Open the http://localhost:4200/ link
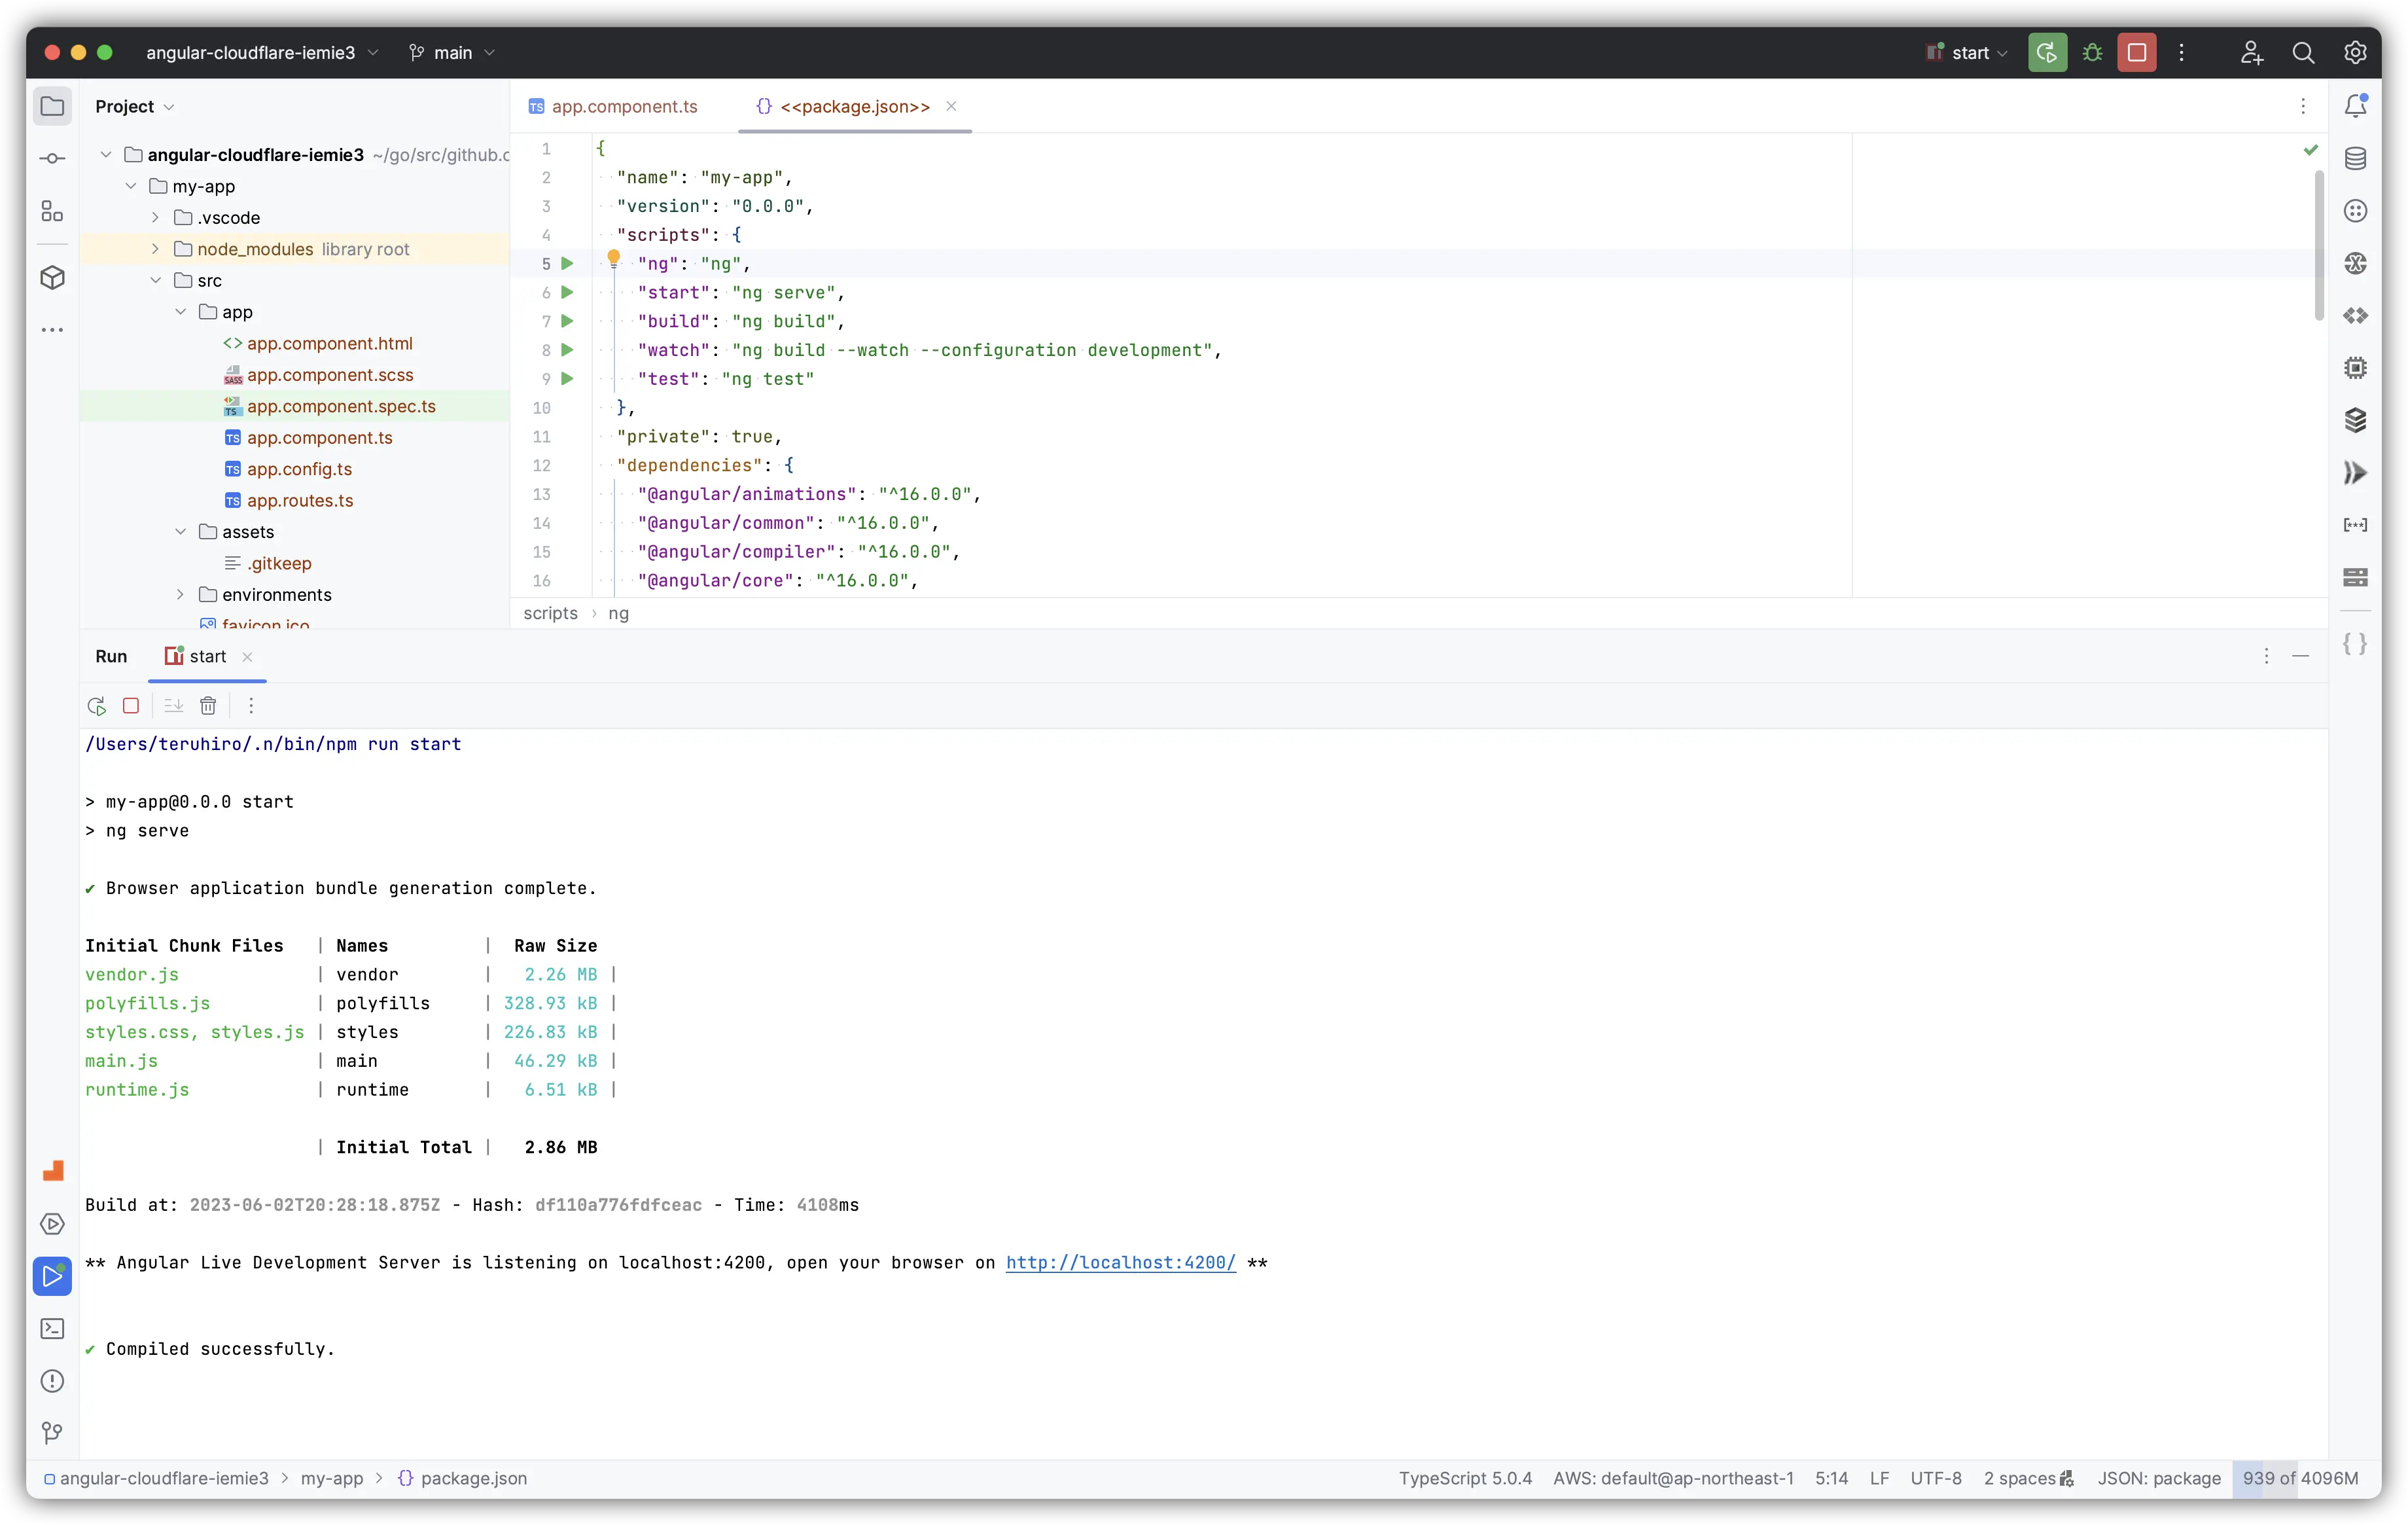The width and height of the screenshot is (2408, 1525). [x=1120, y=1263]
